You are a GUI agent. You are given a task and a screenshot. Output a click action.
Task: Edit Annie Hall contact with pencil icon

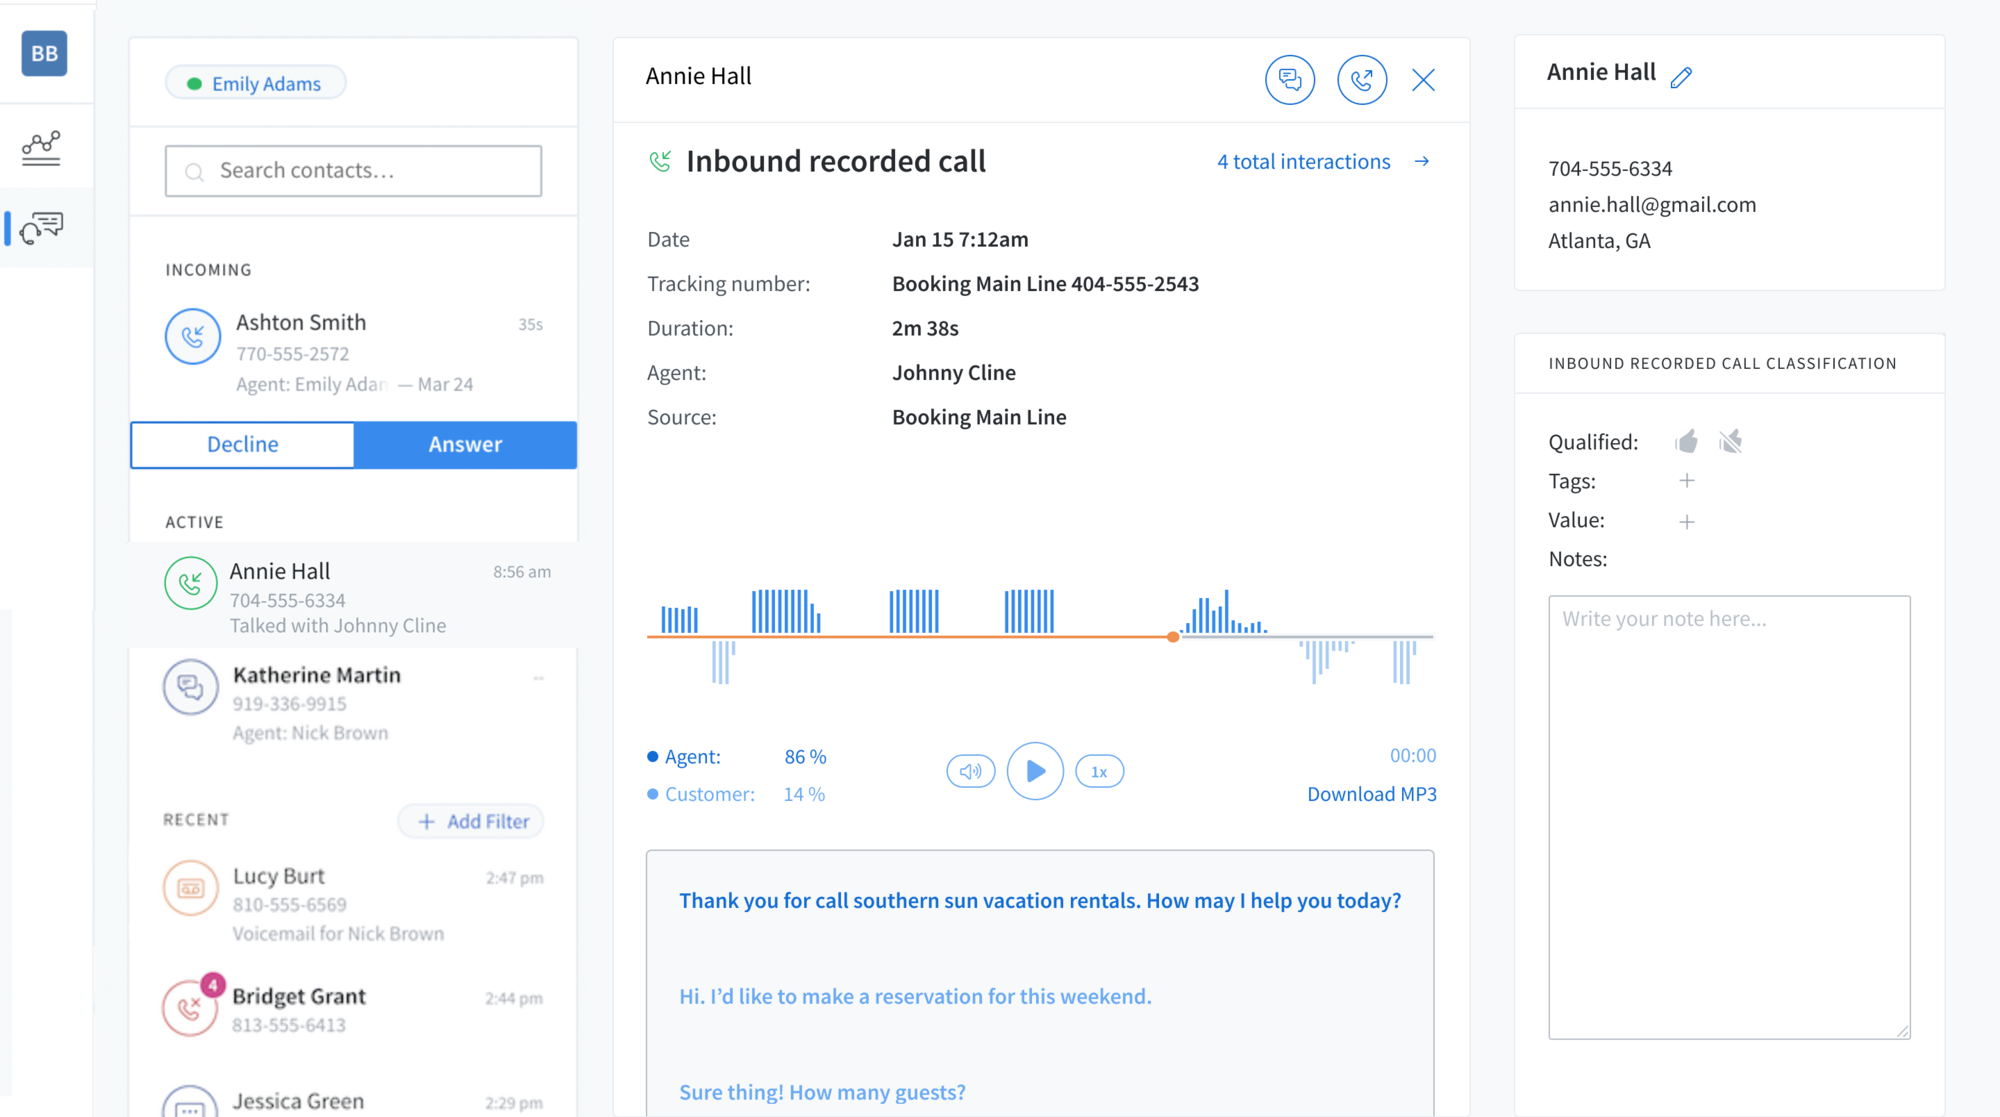tap(1681, 77)
